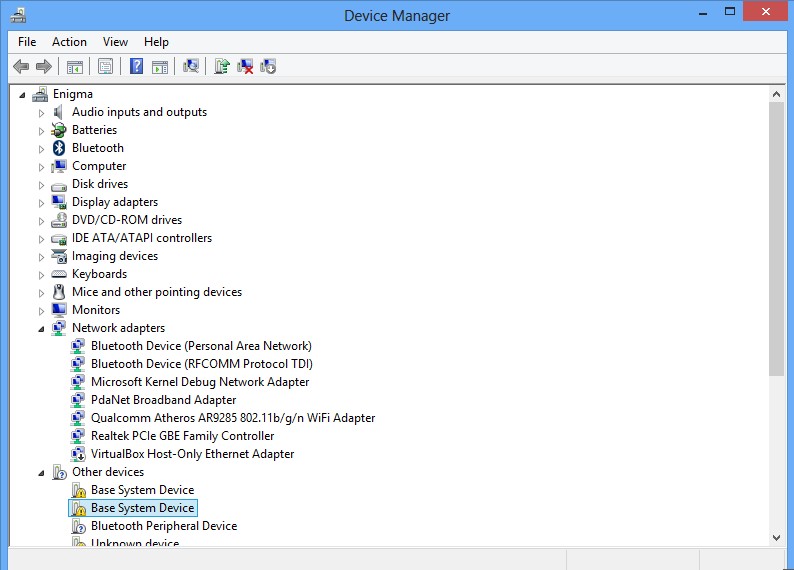Select Bluetooth Peripheral Device entry

point(163,526)
